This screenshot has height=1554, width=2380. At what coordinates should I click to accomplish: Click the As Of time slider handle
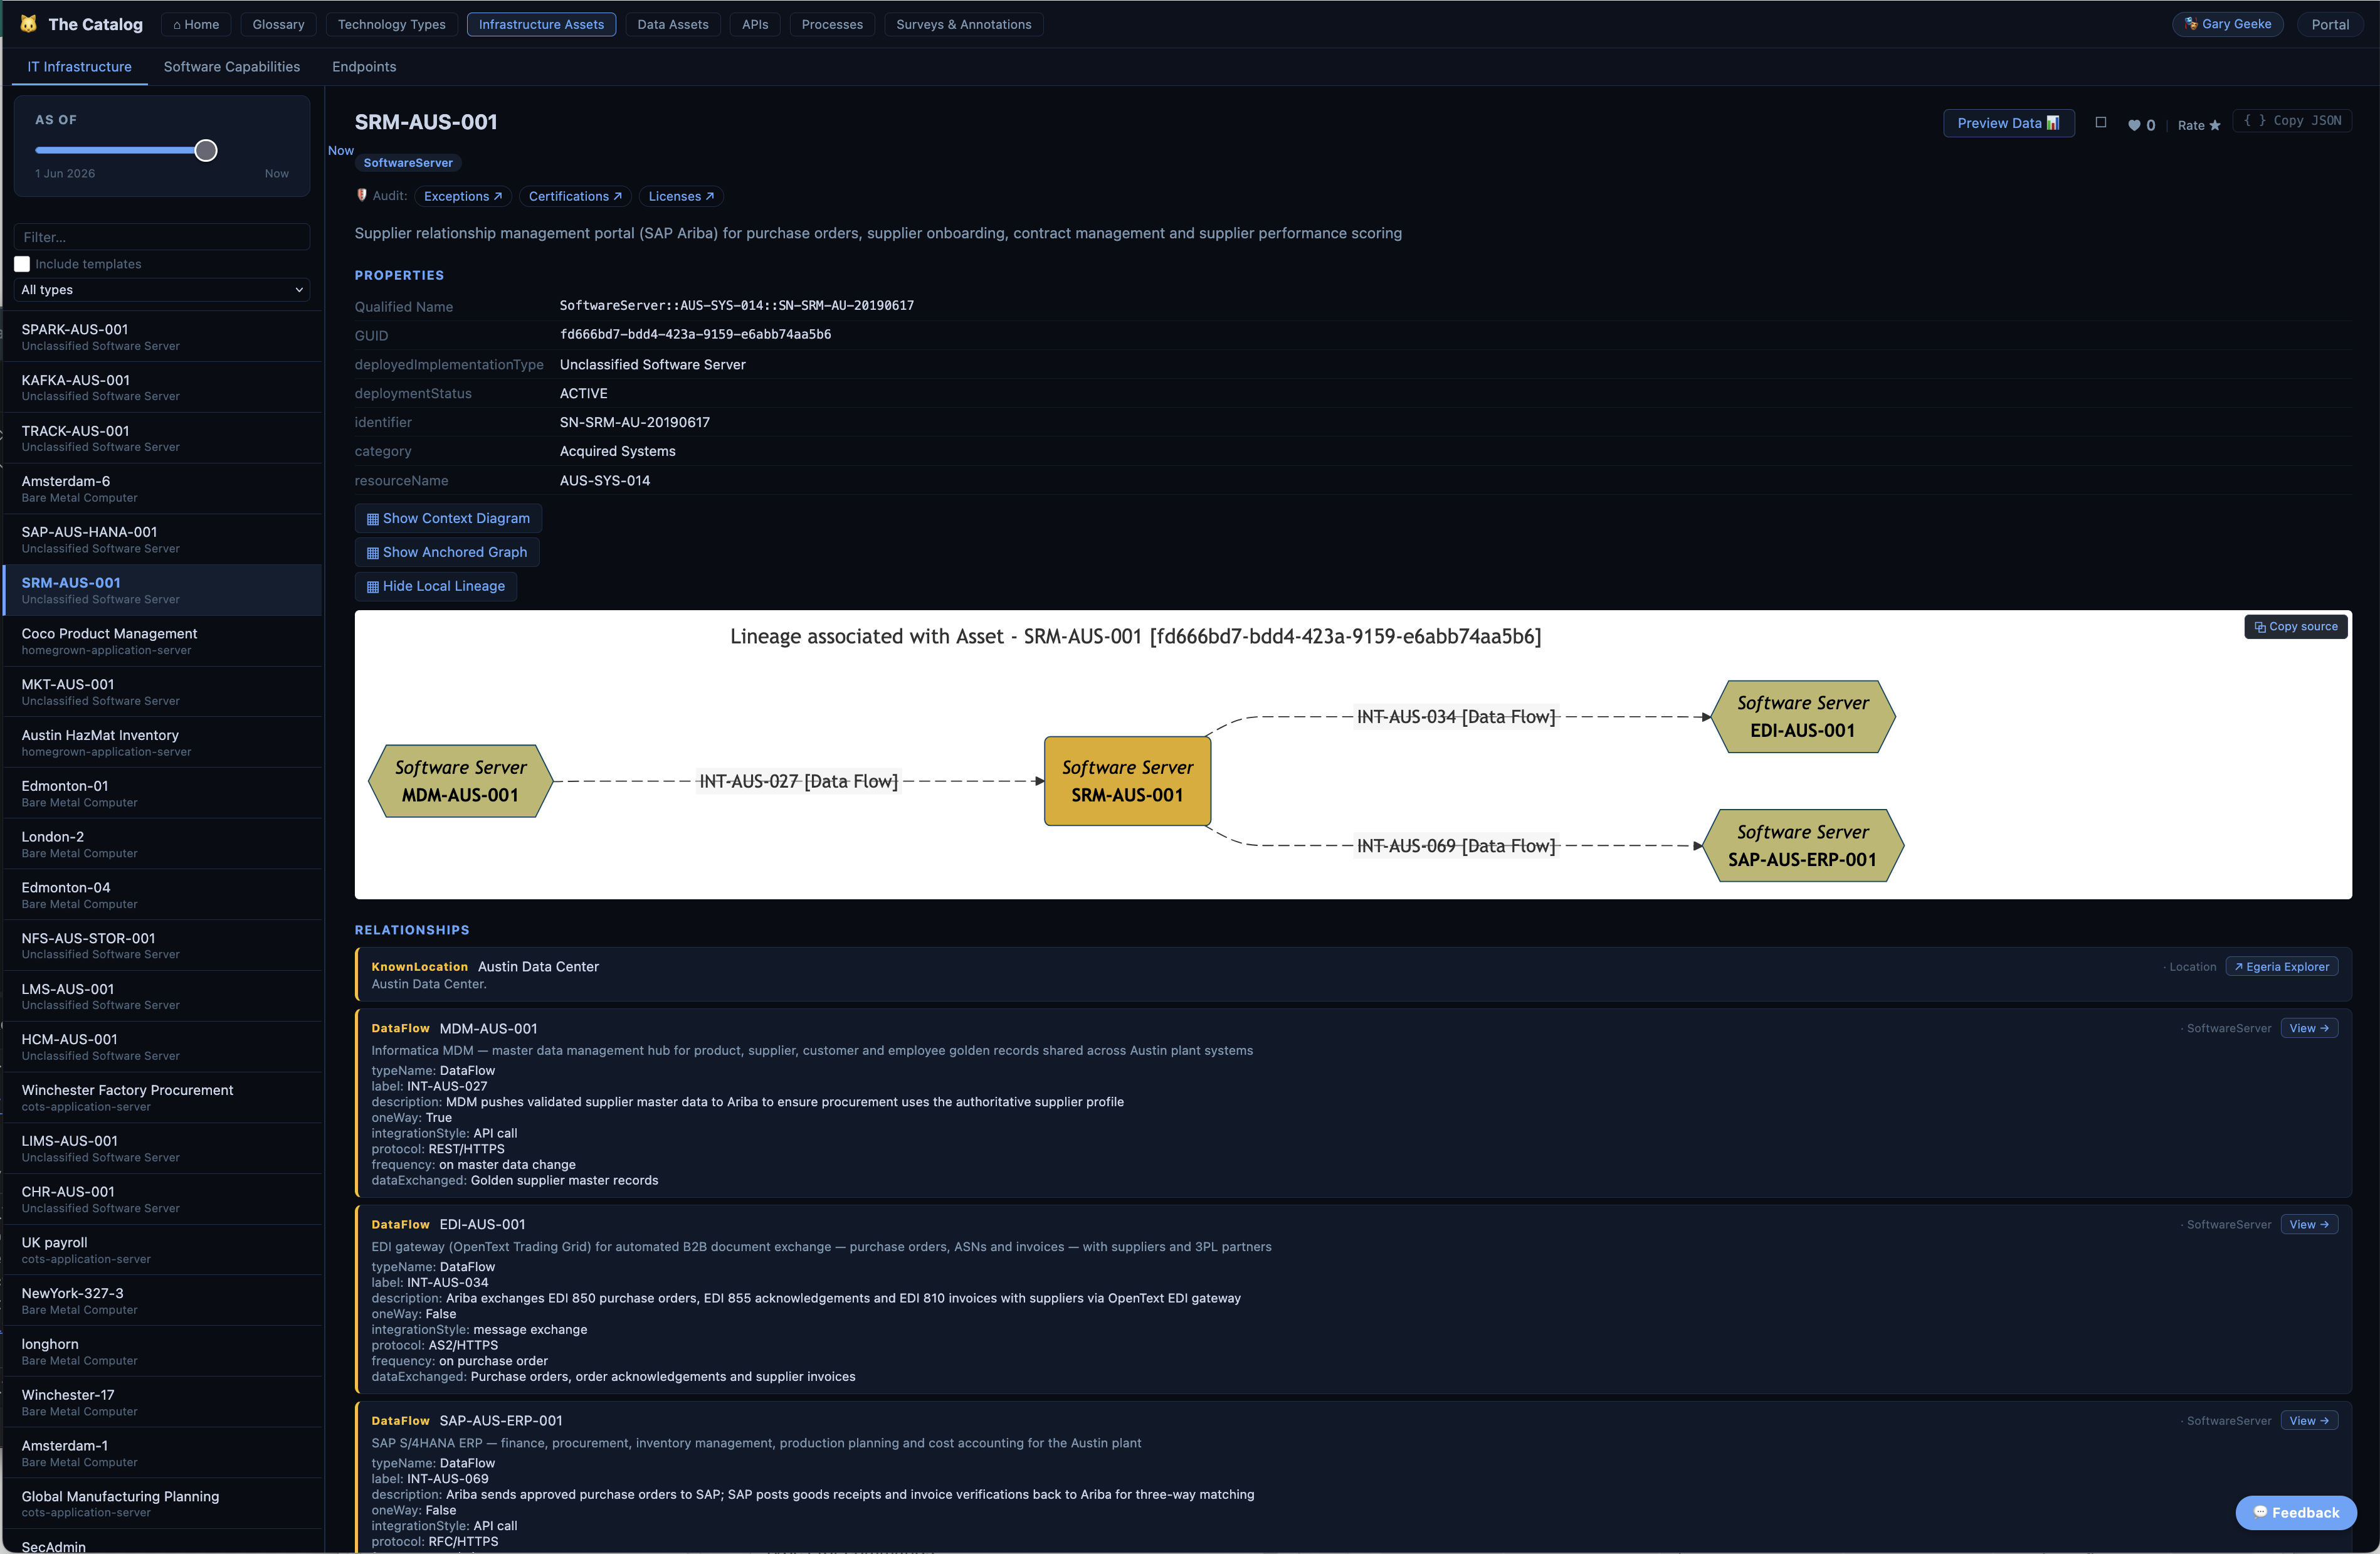pos(206,151)
